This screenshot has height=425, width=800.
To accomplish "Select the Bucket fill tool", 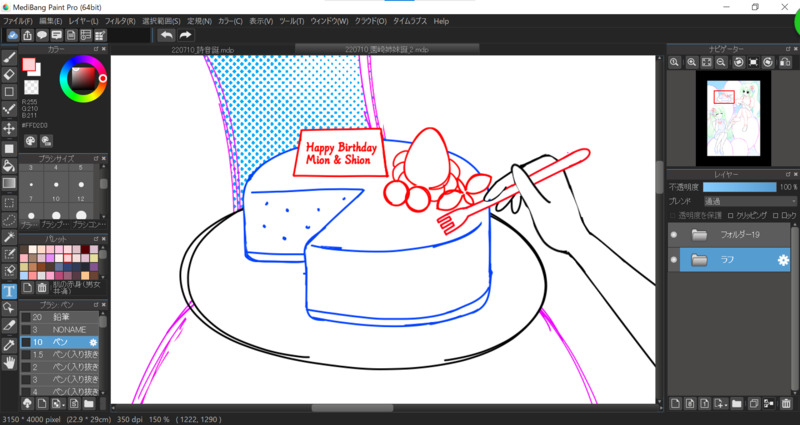I will click(x=9, y=166).
